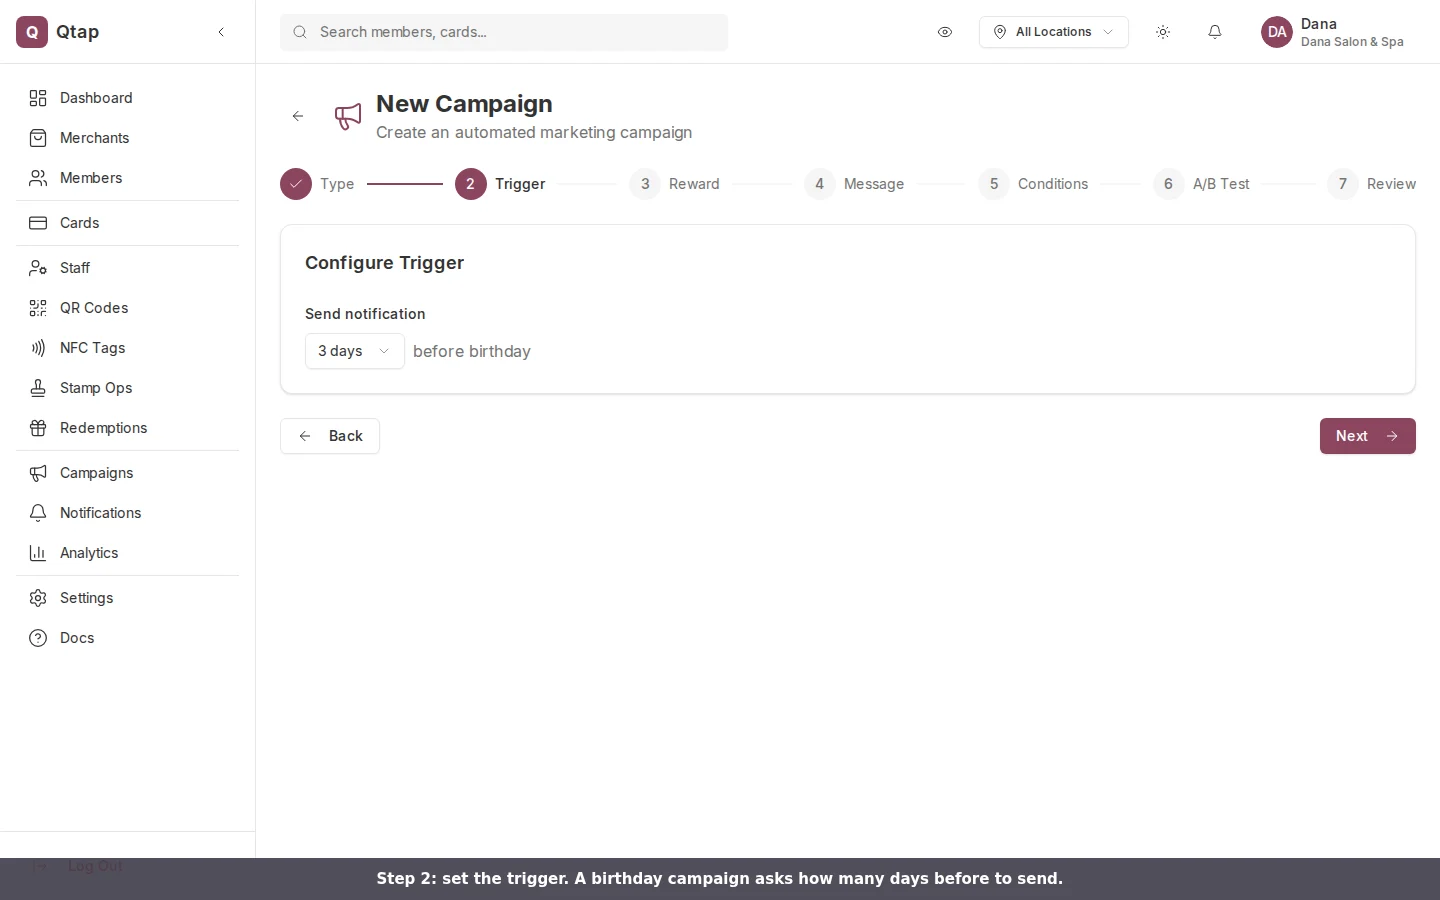Toggle the eye preview icon

945,32
